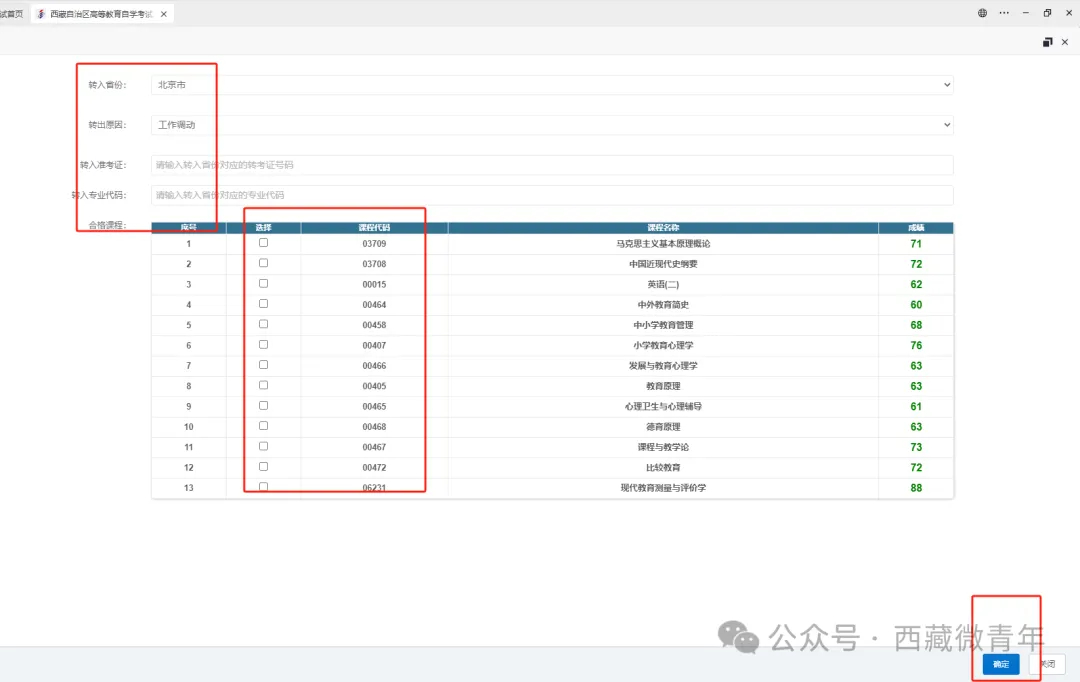Click the dialog maximize/restore icon

pyautogui.click(x=1047, y=42)
